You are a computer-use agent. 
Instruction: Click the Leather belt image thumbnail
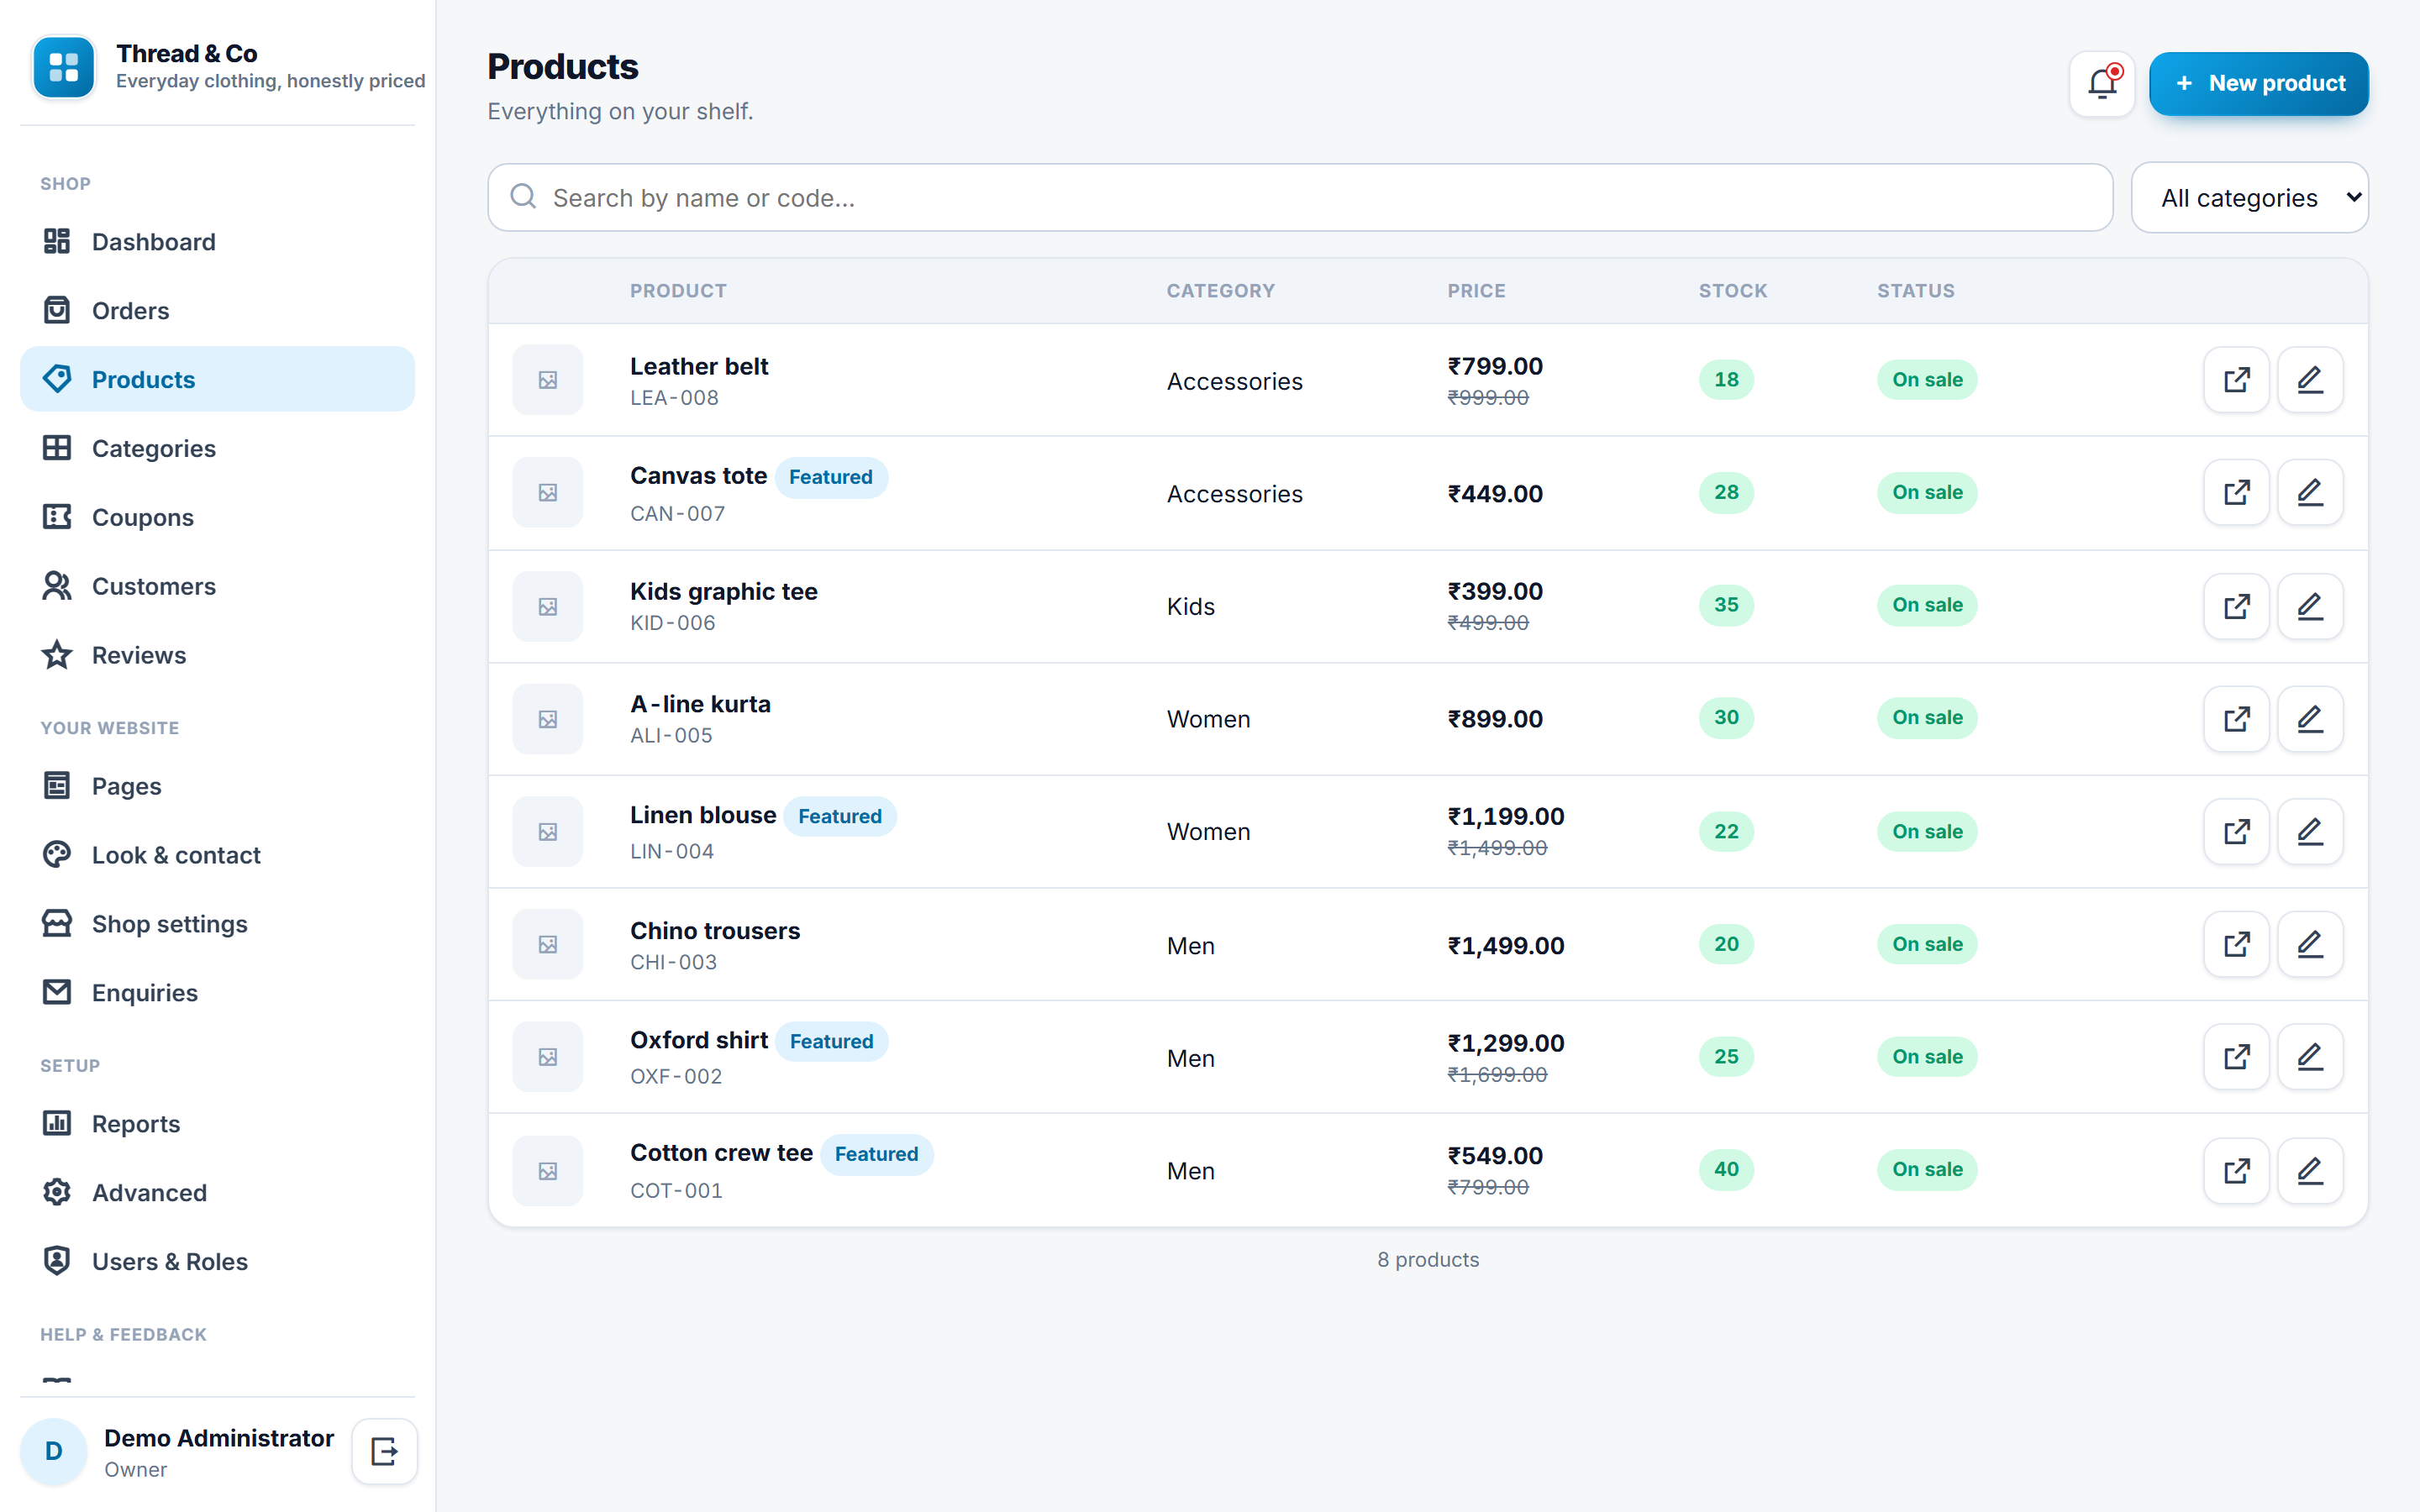point(548,380)
